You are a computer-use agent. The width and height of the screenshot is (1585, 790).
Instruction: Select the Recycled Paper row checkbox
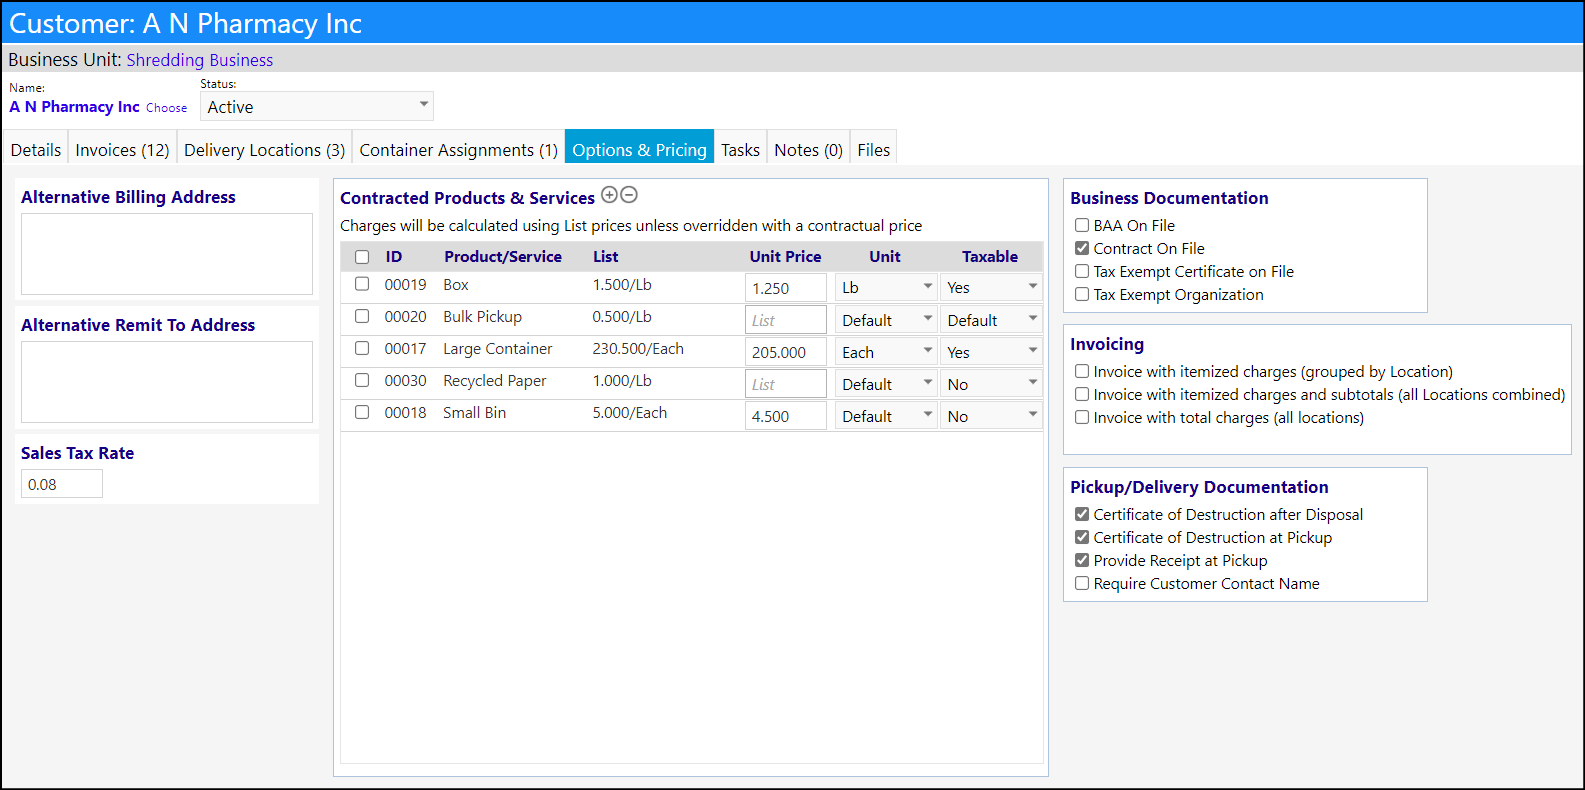click(362, 380)
